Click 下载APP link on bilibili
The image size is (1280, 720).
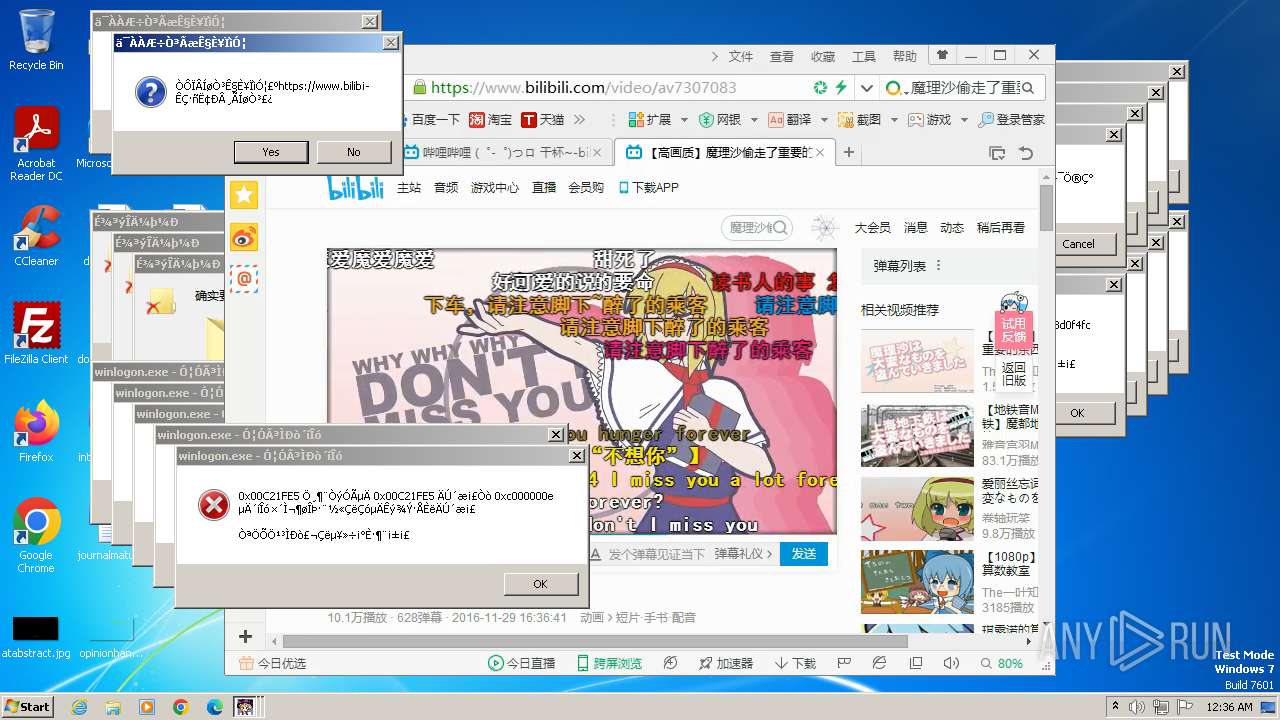click(648, 187)
